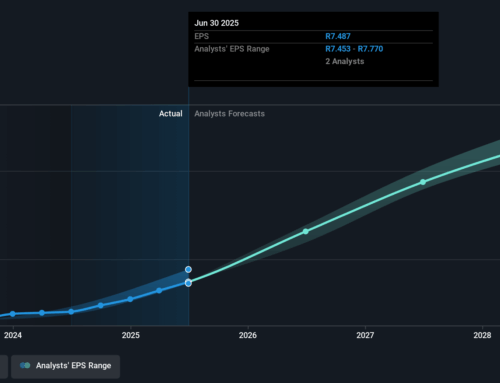Click the upper range dot at Jun 2025

(188, 269)
